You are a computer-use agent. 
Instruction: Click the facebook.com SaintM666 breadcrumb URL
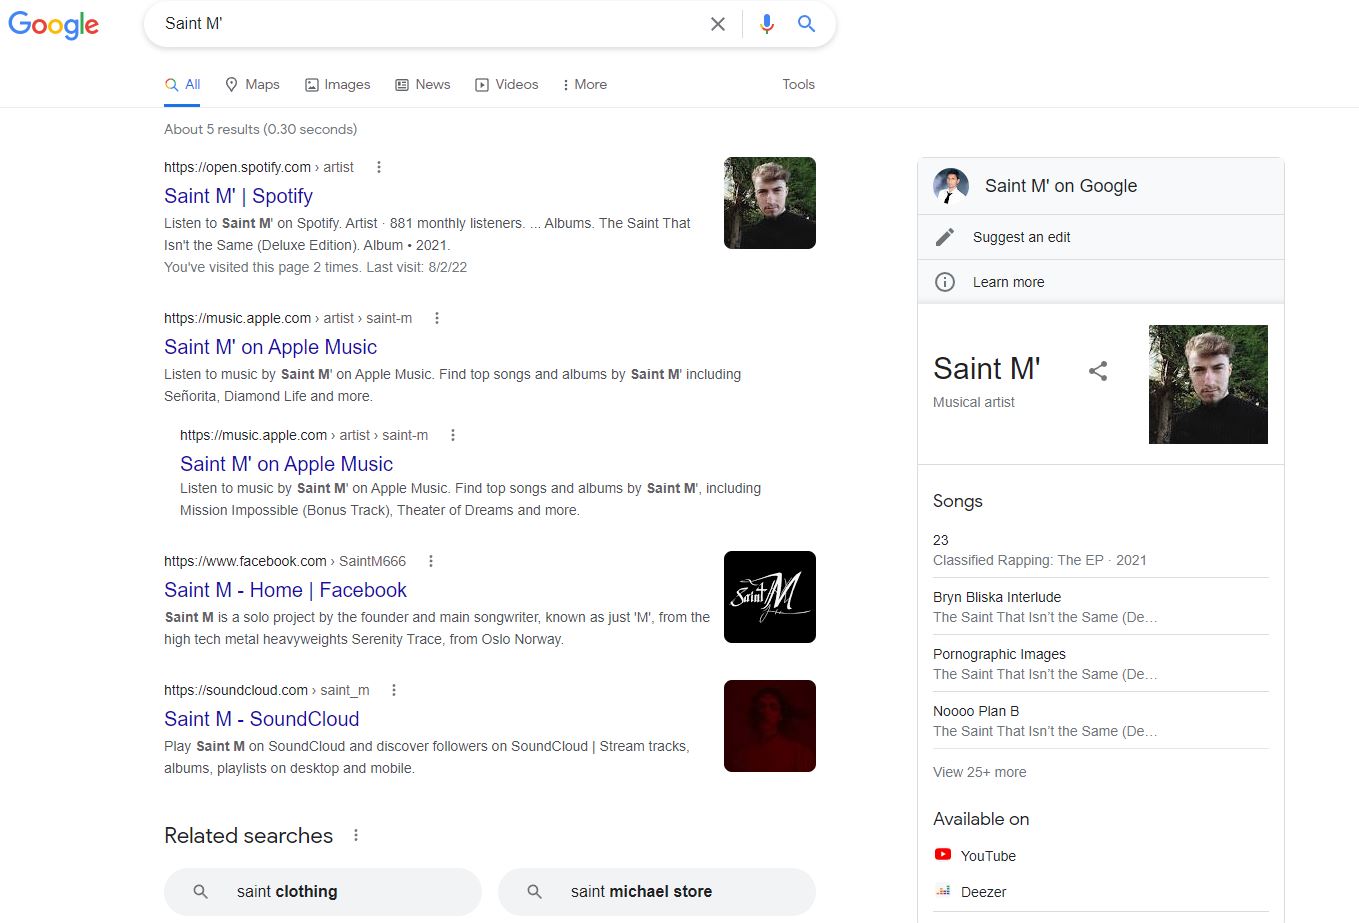[285, 561]
